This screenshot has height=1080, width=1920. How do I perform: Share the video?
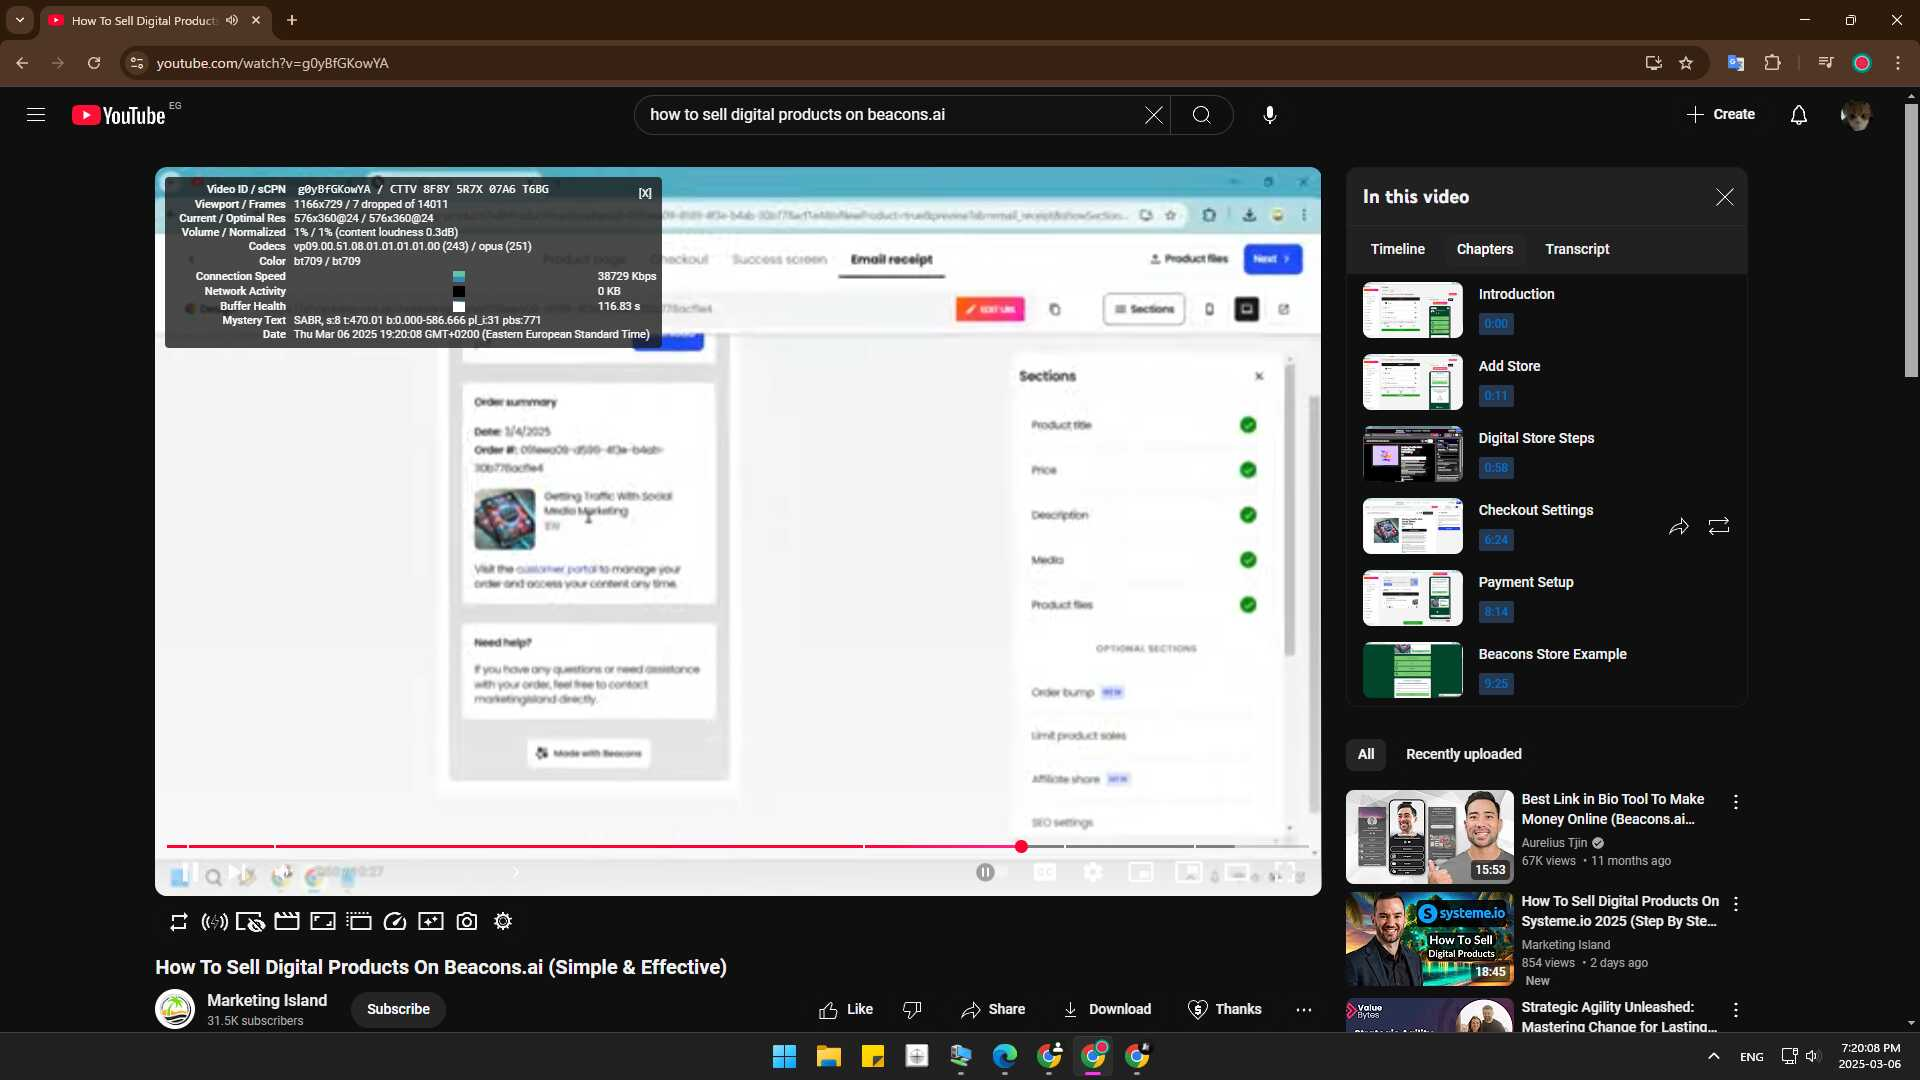[993, 1010]
